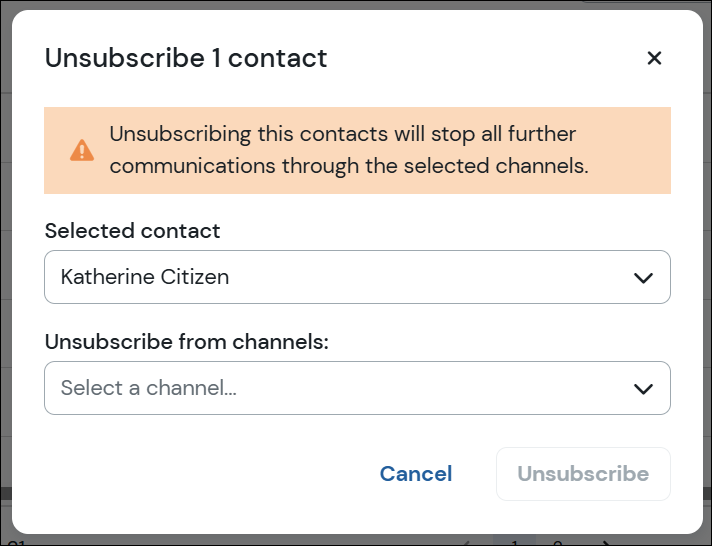Click the Unsubscribe from channels label
Viewport: 712px width, 546px height.
point(187,342)
